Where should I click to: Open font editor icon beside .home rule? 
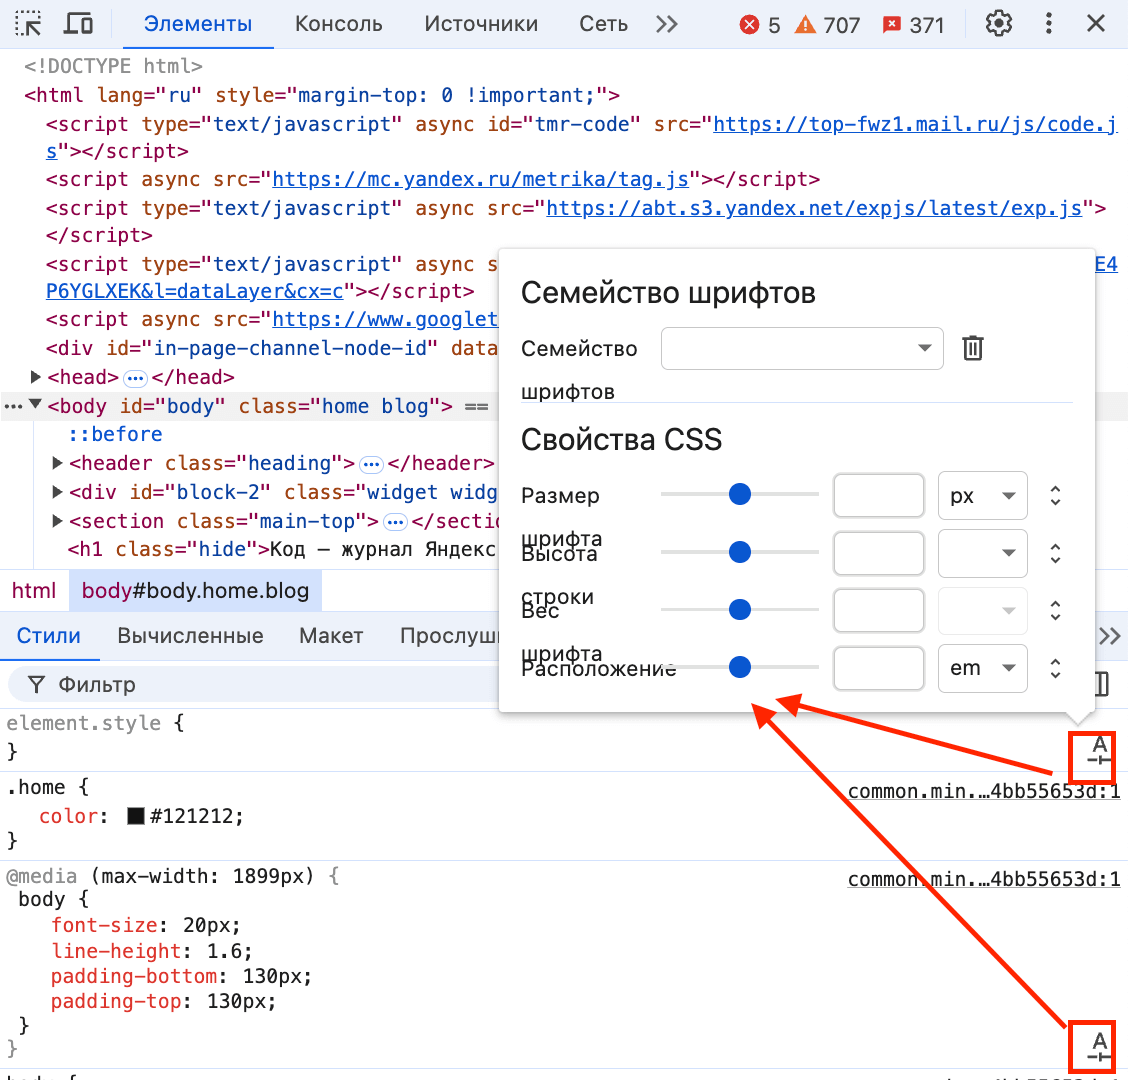(1091, 757)
